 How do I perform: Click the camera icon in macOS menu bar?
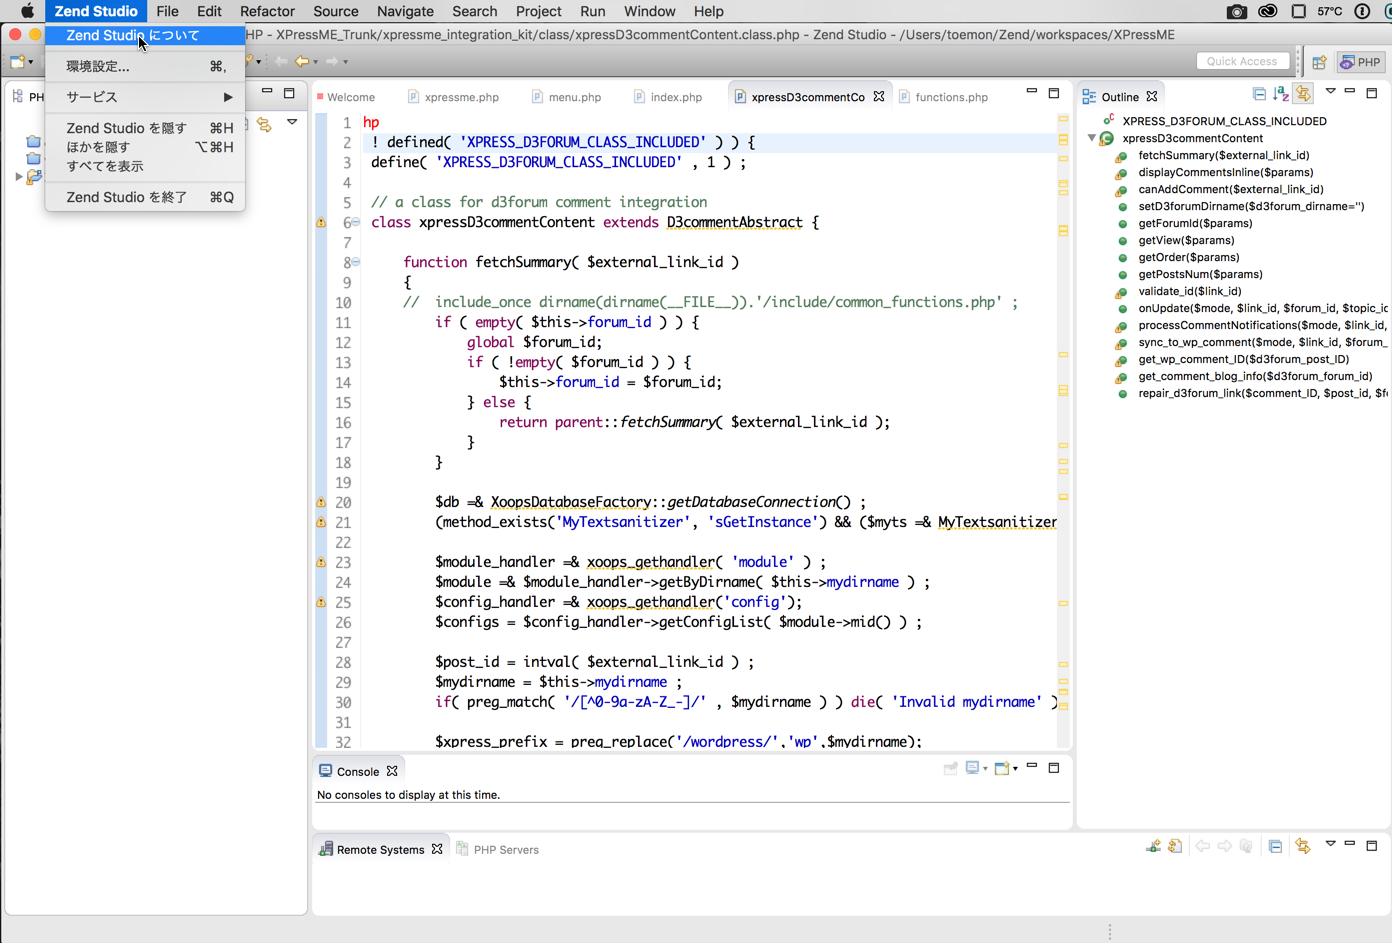tap(1237, 11)
